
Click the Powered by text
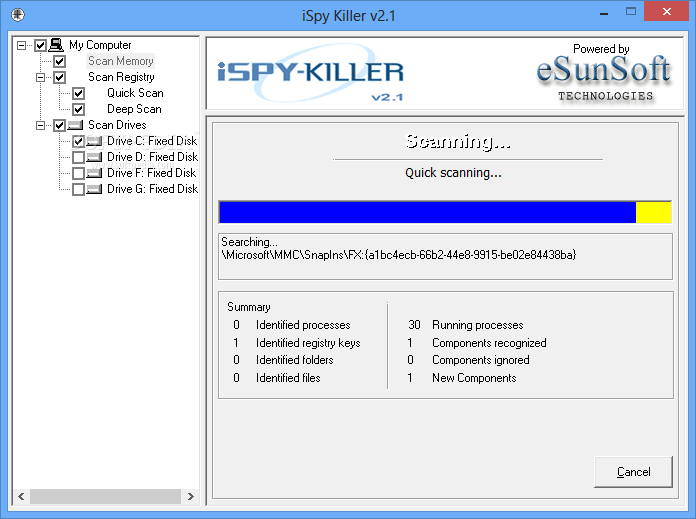(601, 48)
